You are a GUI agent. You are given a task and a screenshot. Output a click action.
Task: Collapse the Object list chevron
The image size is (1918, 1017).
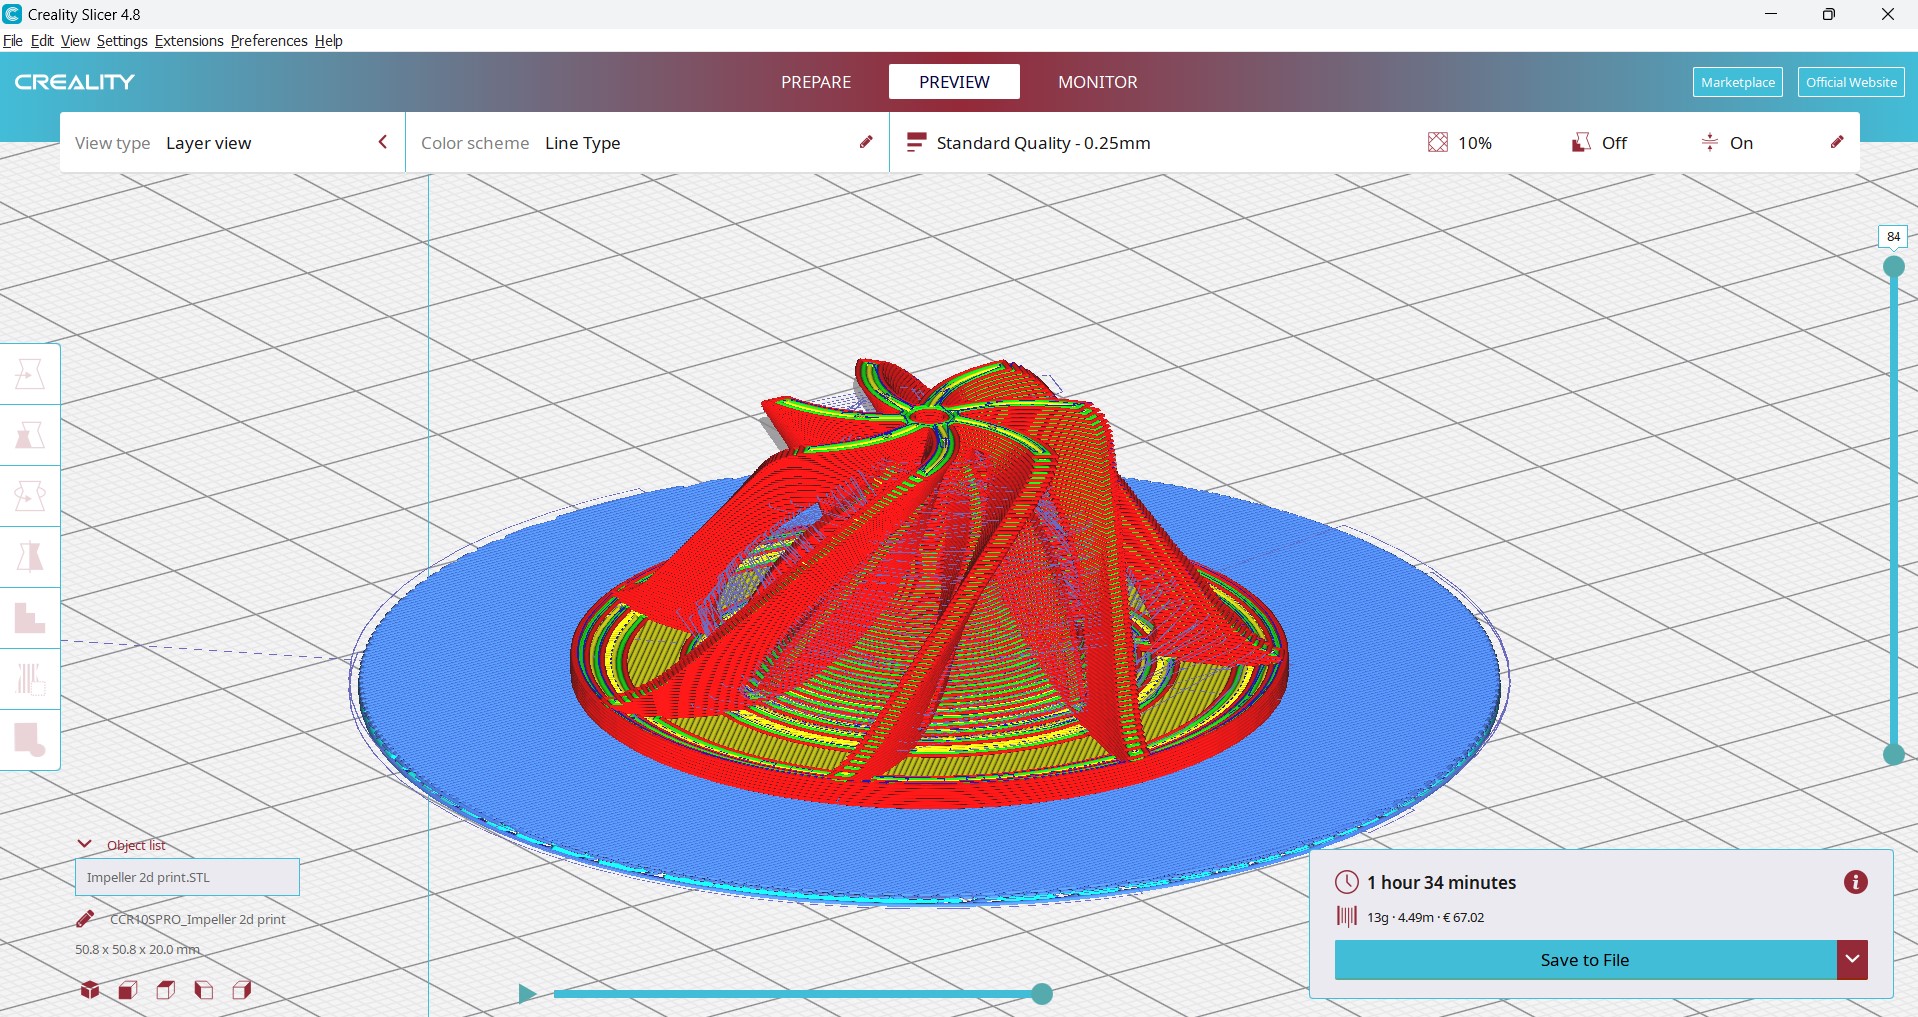point(85,844)
